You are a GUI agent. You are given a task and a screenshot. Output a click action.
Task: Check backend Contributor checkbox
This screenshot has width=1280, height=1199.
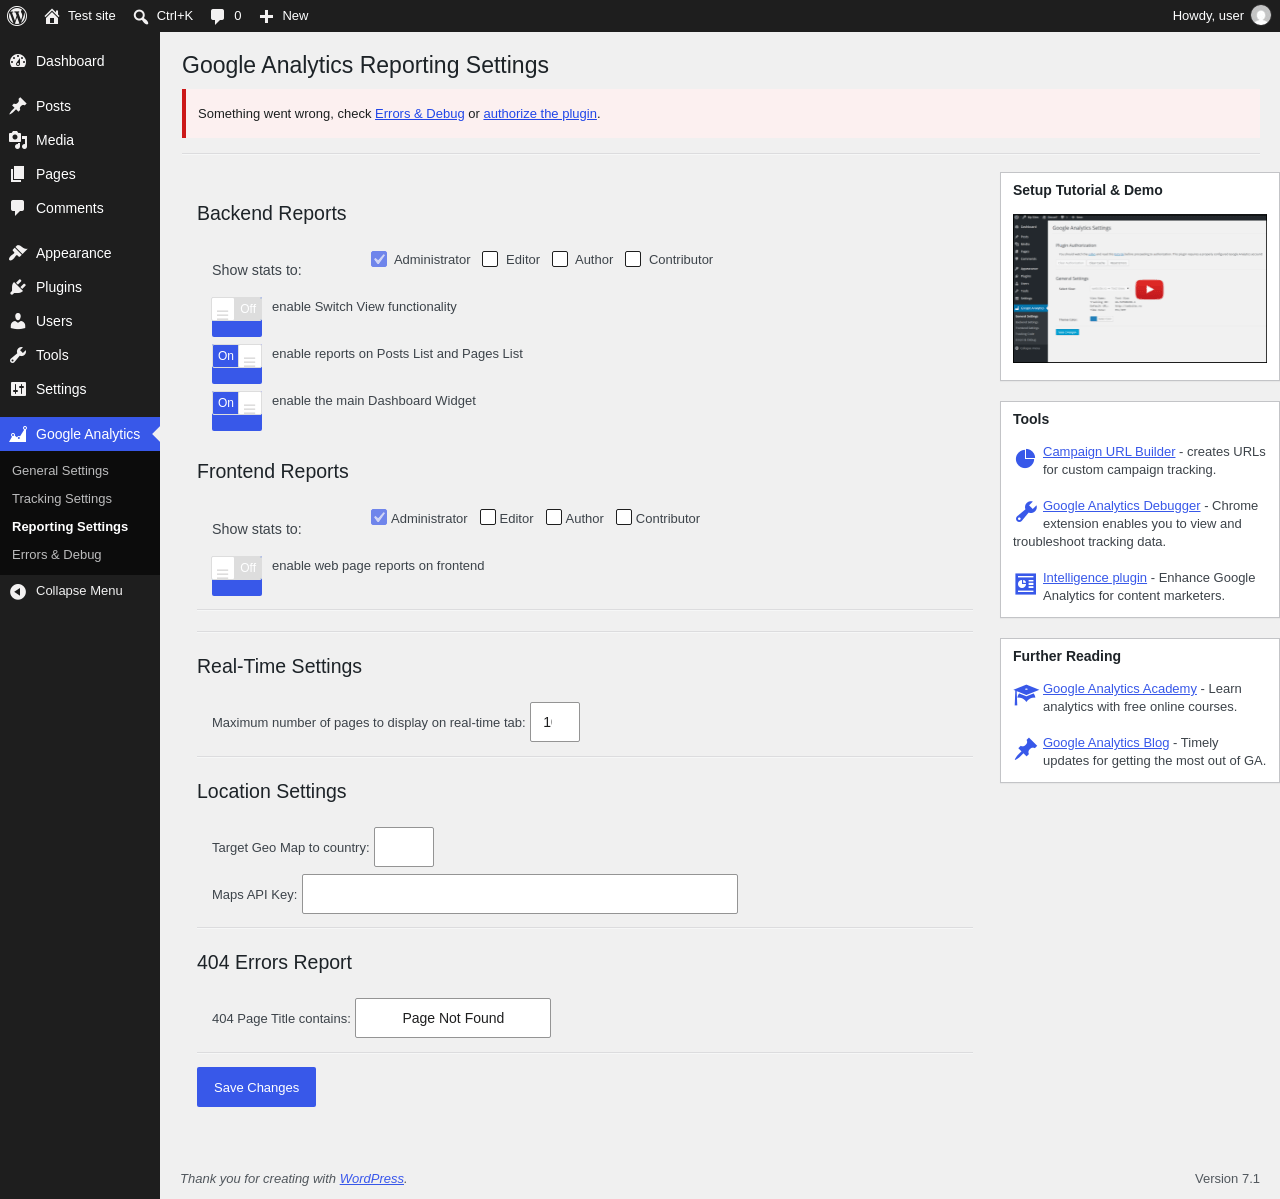[633, 259]
